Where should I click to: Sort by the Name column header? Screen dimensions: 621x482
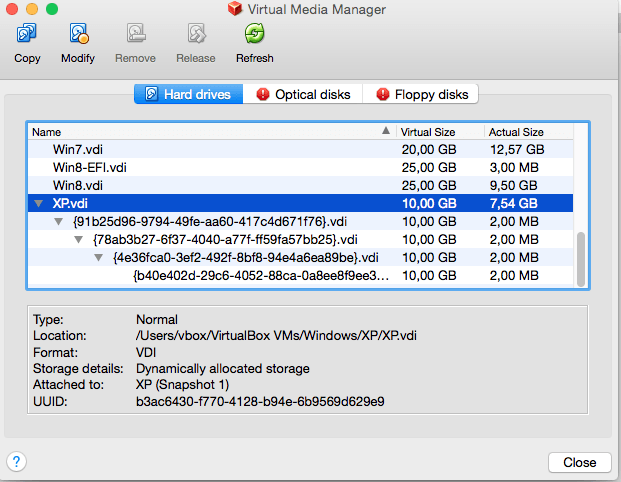point(211,131)
